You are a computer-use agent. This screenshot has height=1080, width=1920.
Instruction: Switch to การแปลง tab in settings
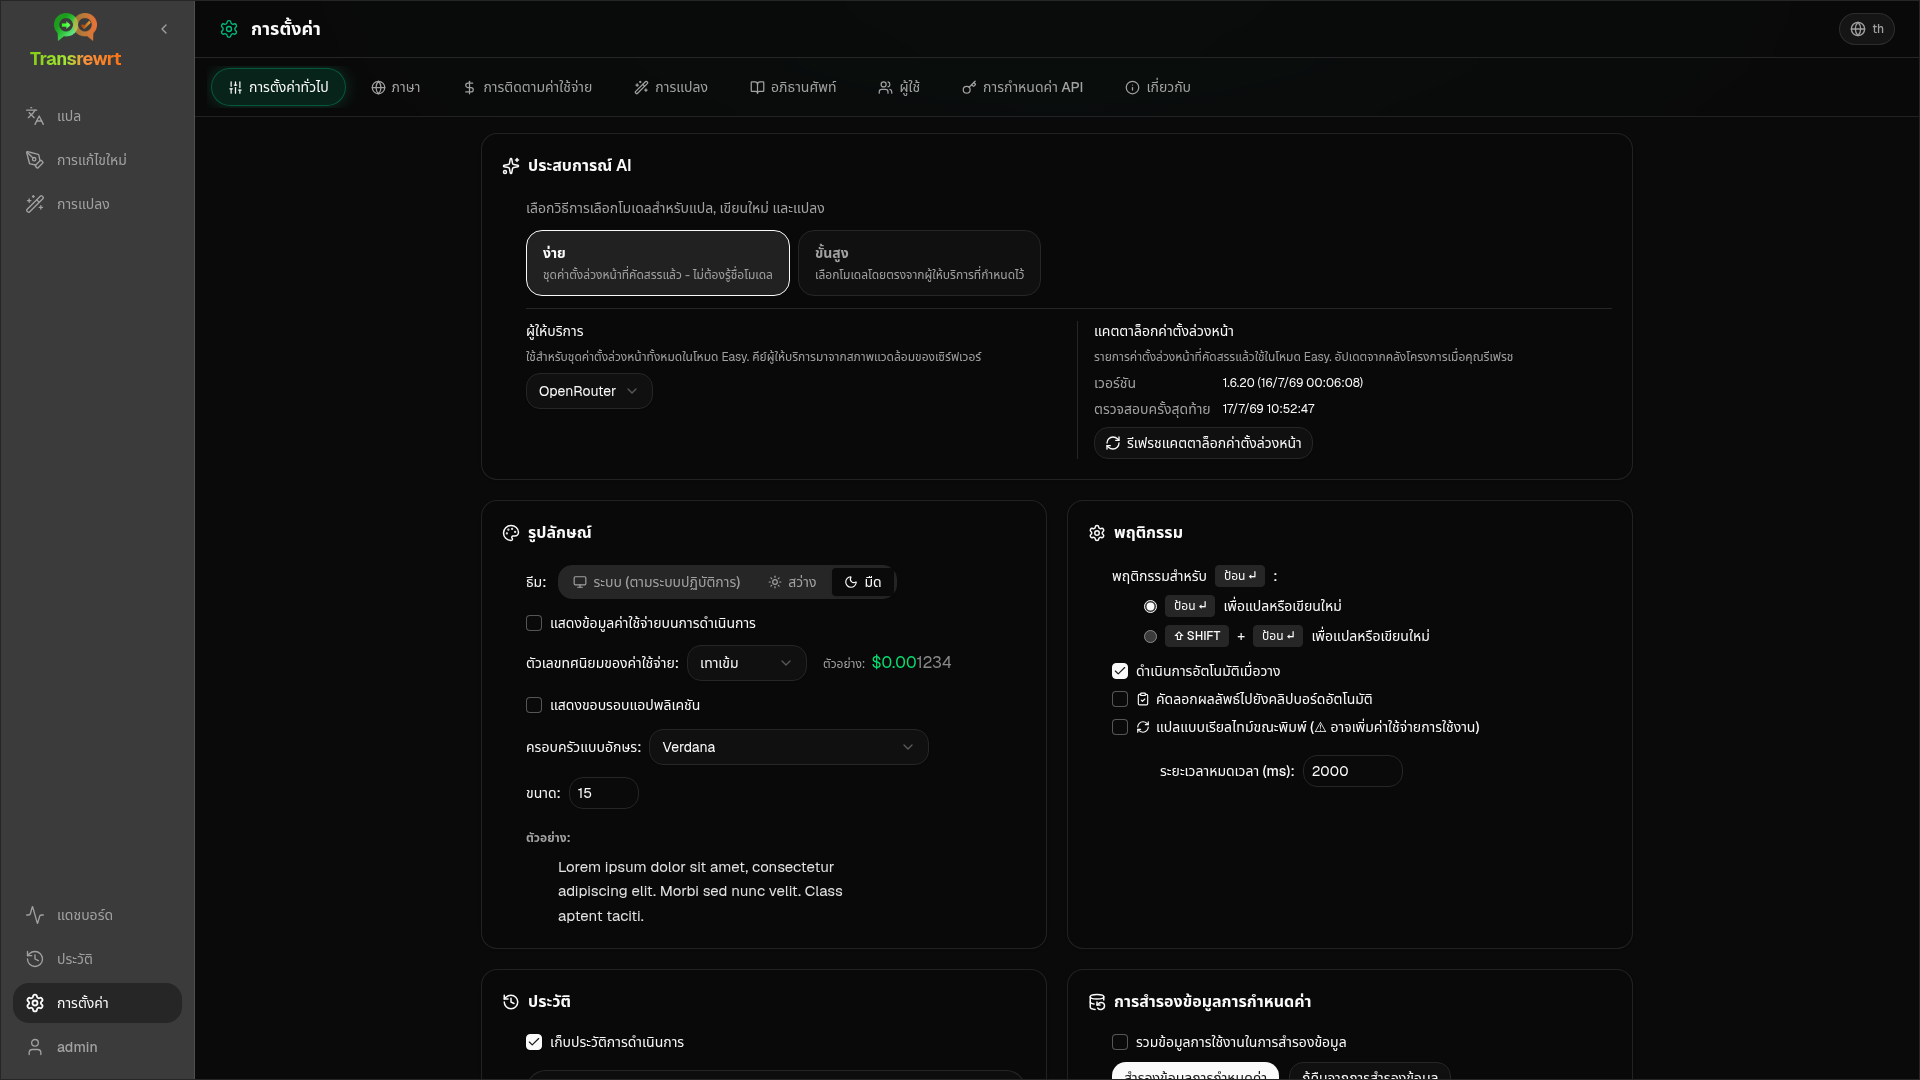click(x=671, y=87)
